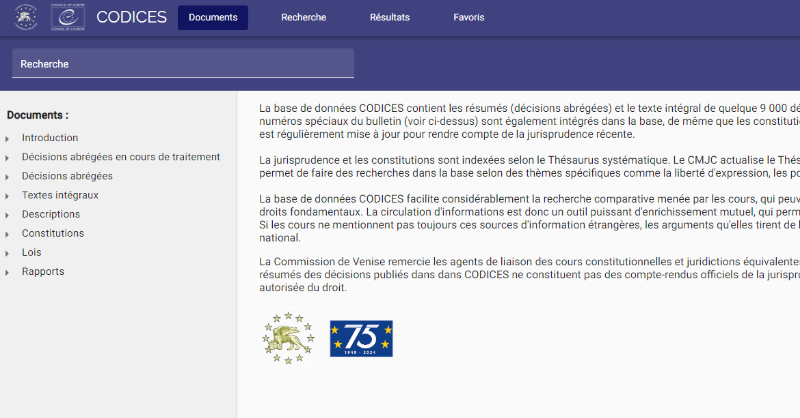
Task: Open the Favoris tab
Action: (x=469, y=17)
